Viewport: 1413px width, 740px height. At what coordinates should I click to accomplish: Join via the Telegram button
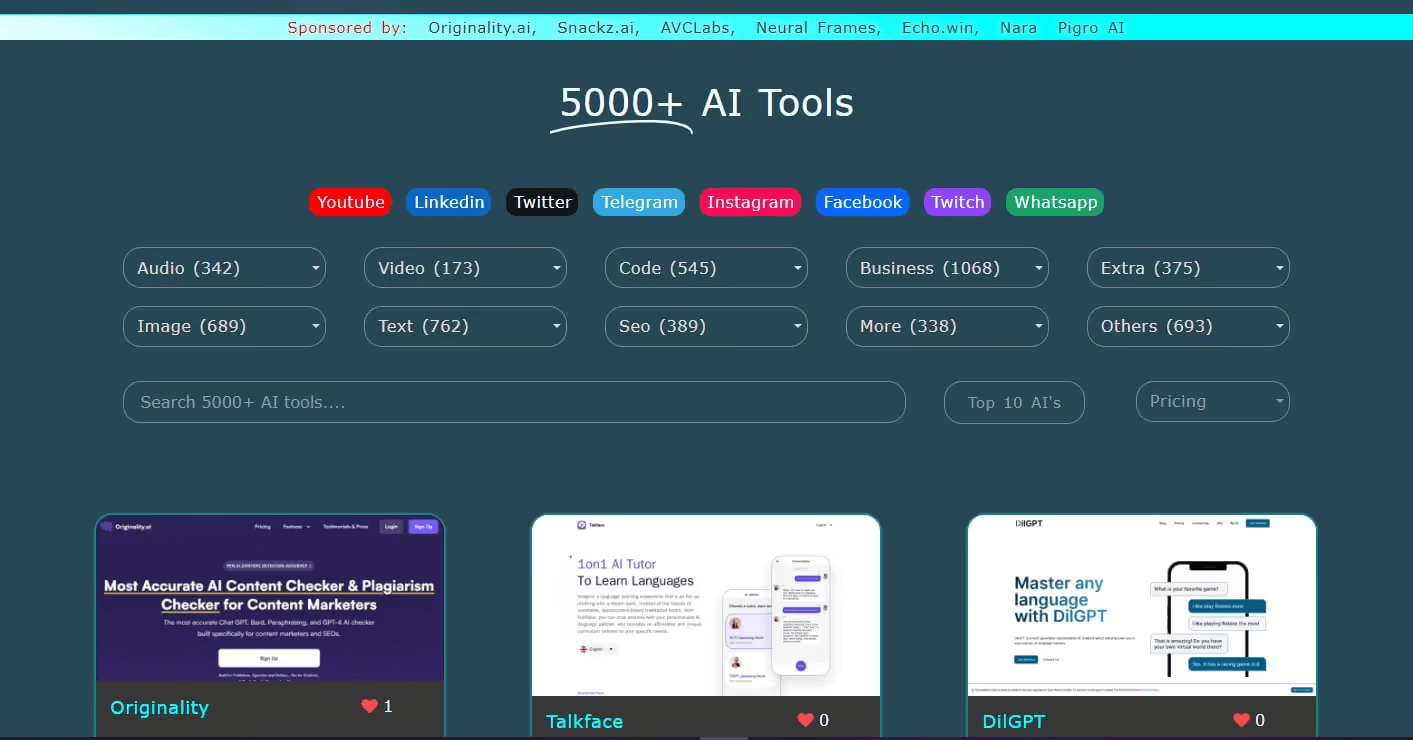[x=638, y=201]
